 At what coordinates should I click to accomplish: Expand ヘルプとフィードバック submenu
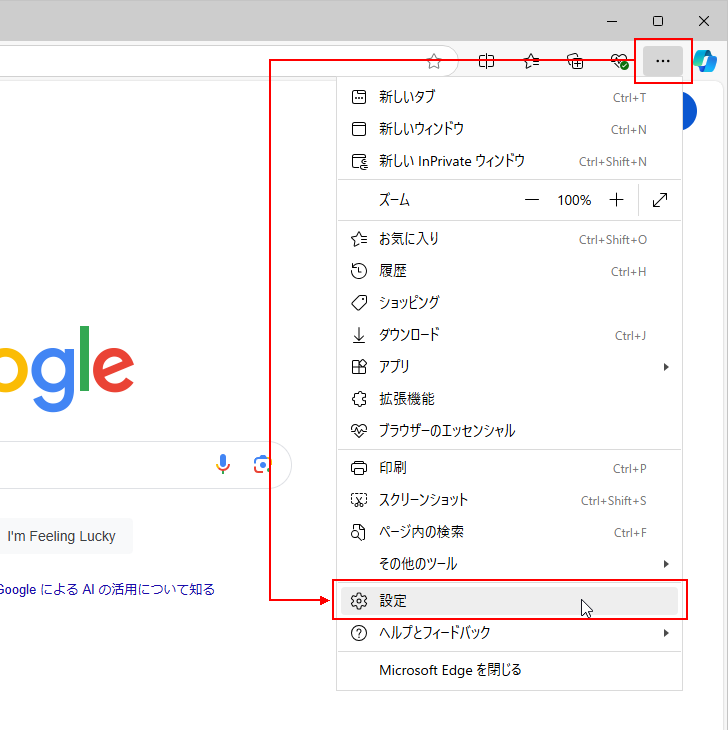pos(509,633)
